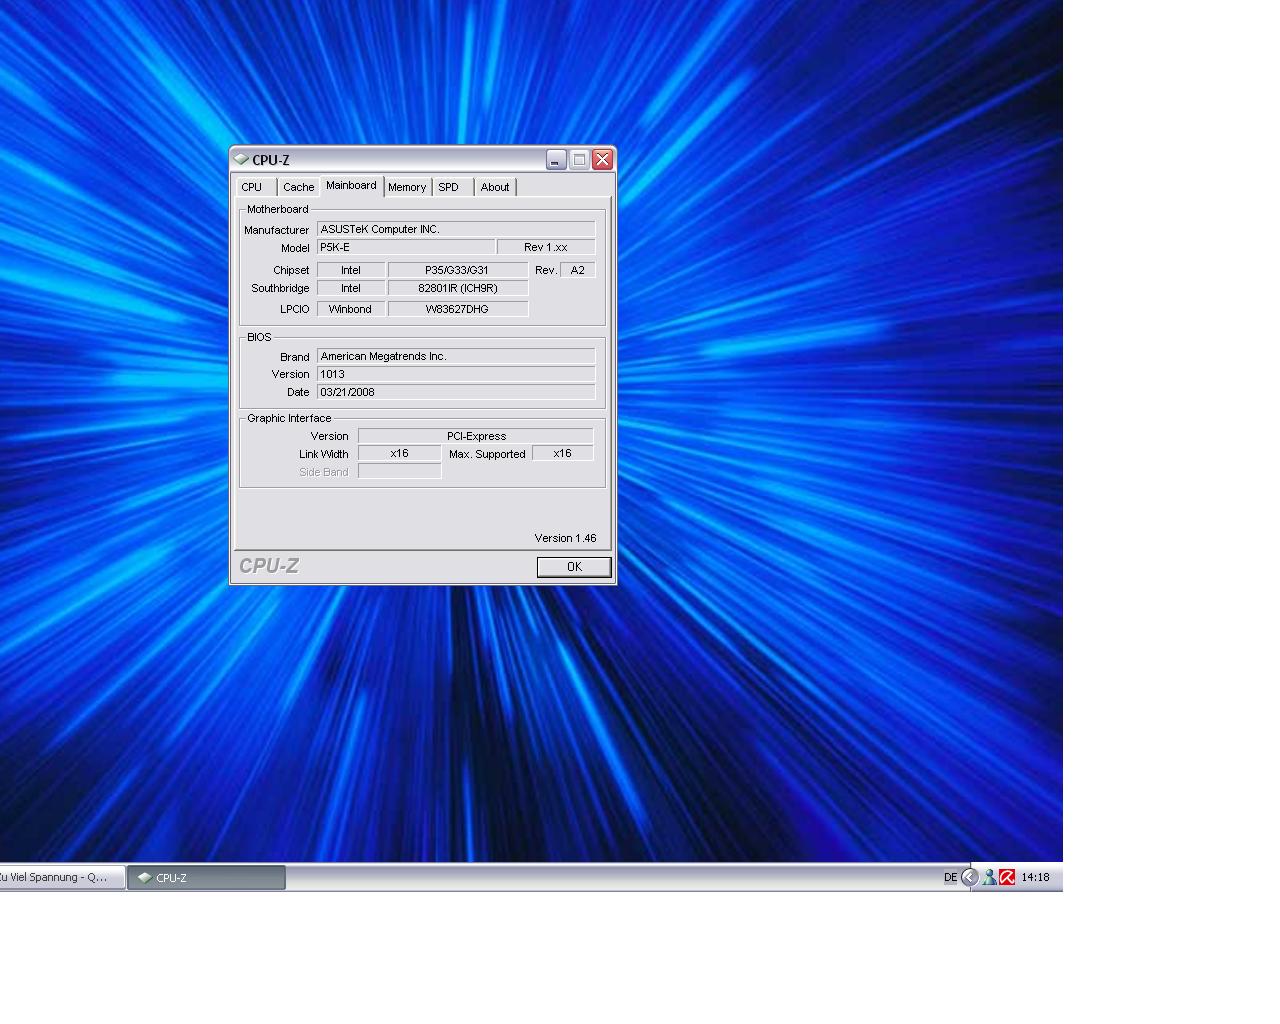Image resolution: width=1280 pixels, height=1024 pixels.
Task: Expand hidden tray icons with the arrow
Action: tap(969, 878)
